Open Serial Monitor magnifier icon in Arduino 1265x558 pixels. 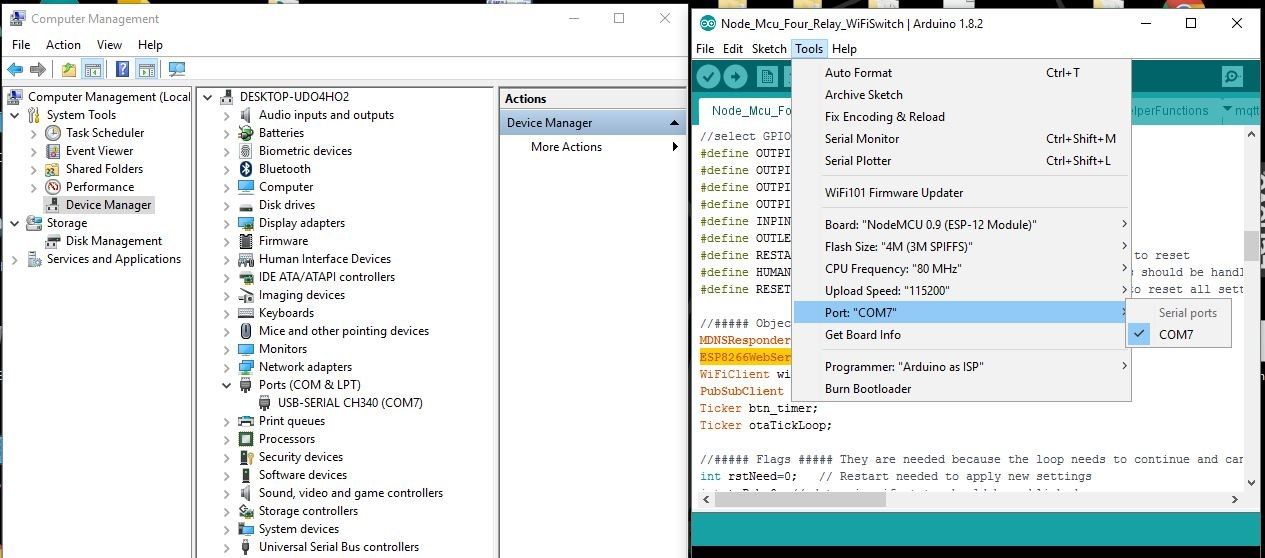tap(1232, 76)
